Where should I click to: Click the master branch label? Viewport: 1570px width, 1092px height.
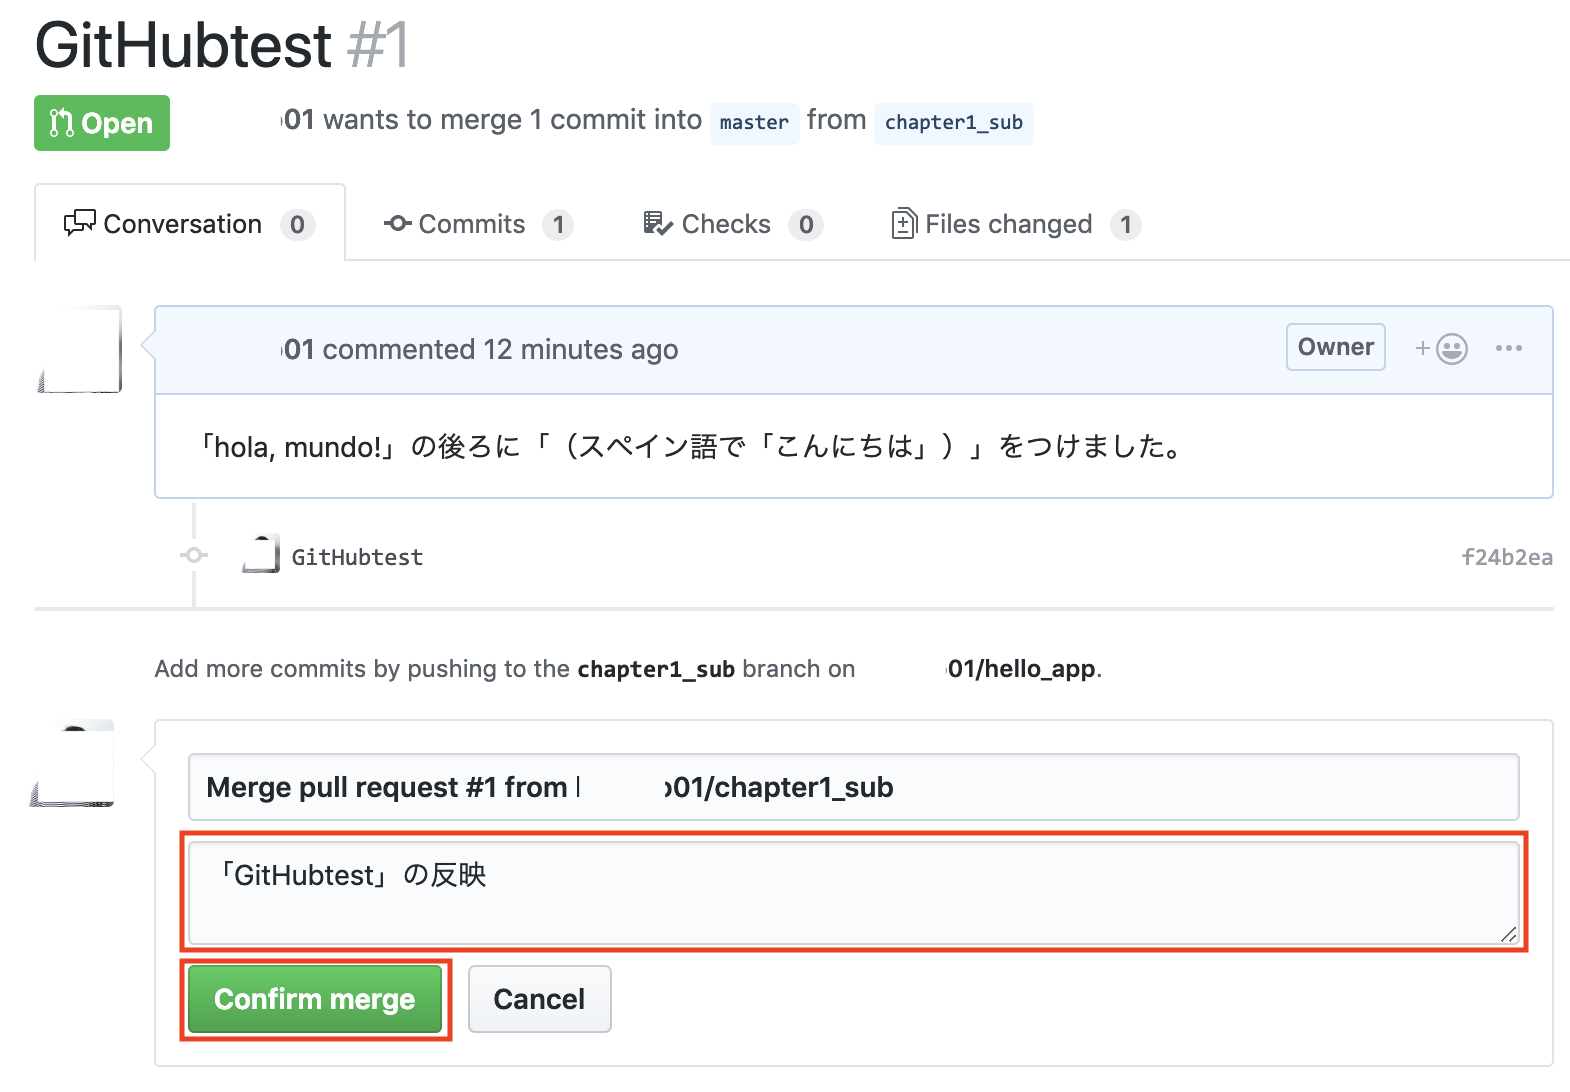(754, 123)
